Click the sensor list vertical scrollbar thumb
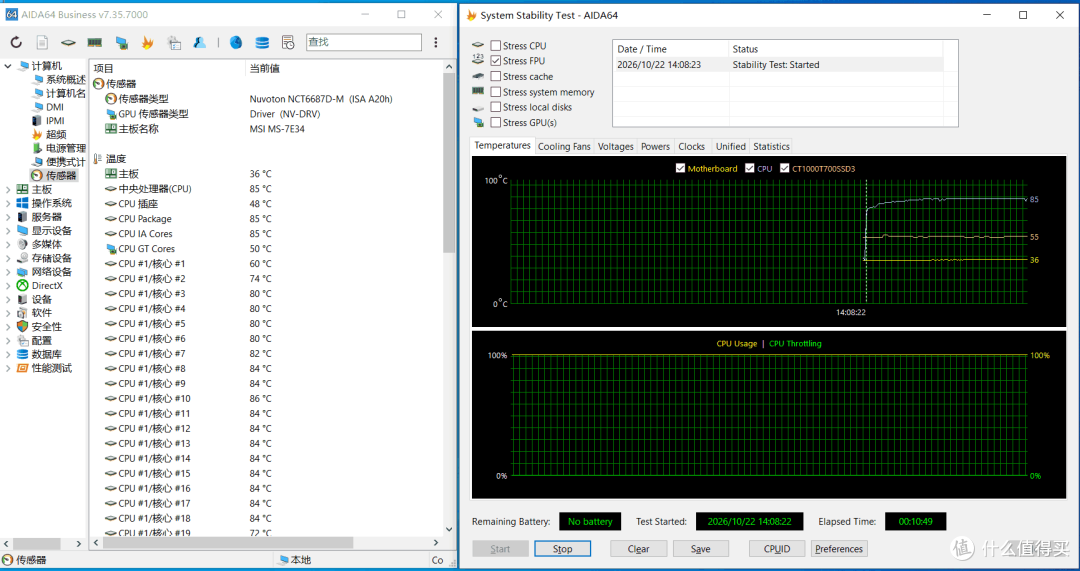1080x571 pixels. tap(449, 162)
